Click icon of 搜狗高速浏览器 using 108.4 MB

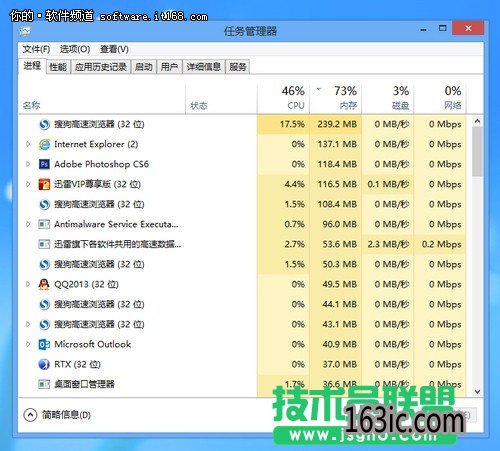click(x=44, y=204)
